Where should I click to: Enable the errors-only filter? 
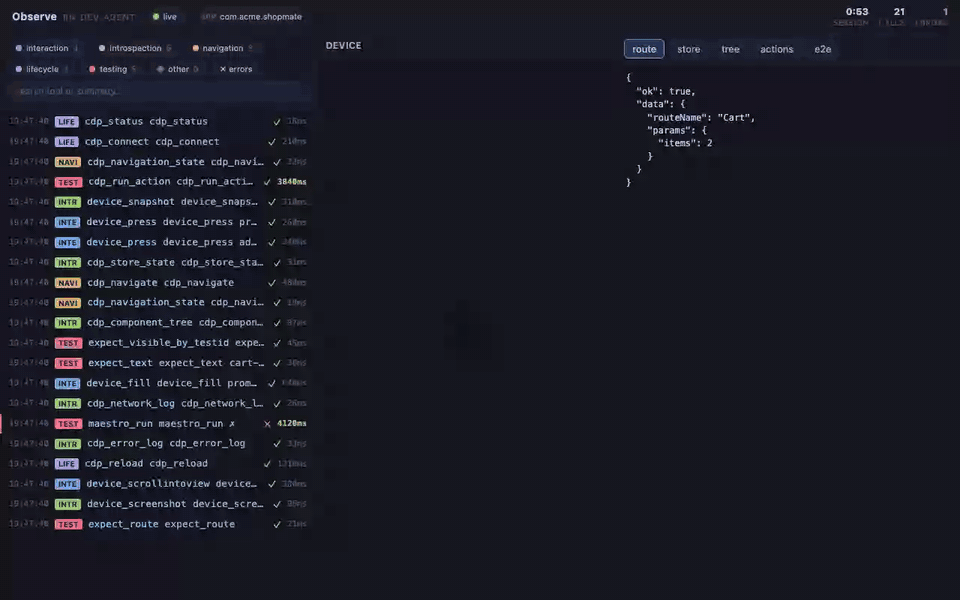[x=236, y=69]
